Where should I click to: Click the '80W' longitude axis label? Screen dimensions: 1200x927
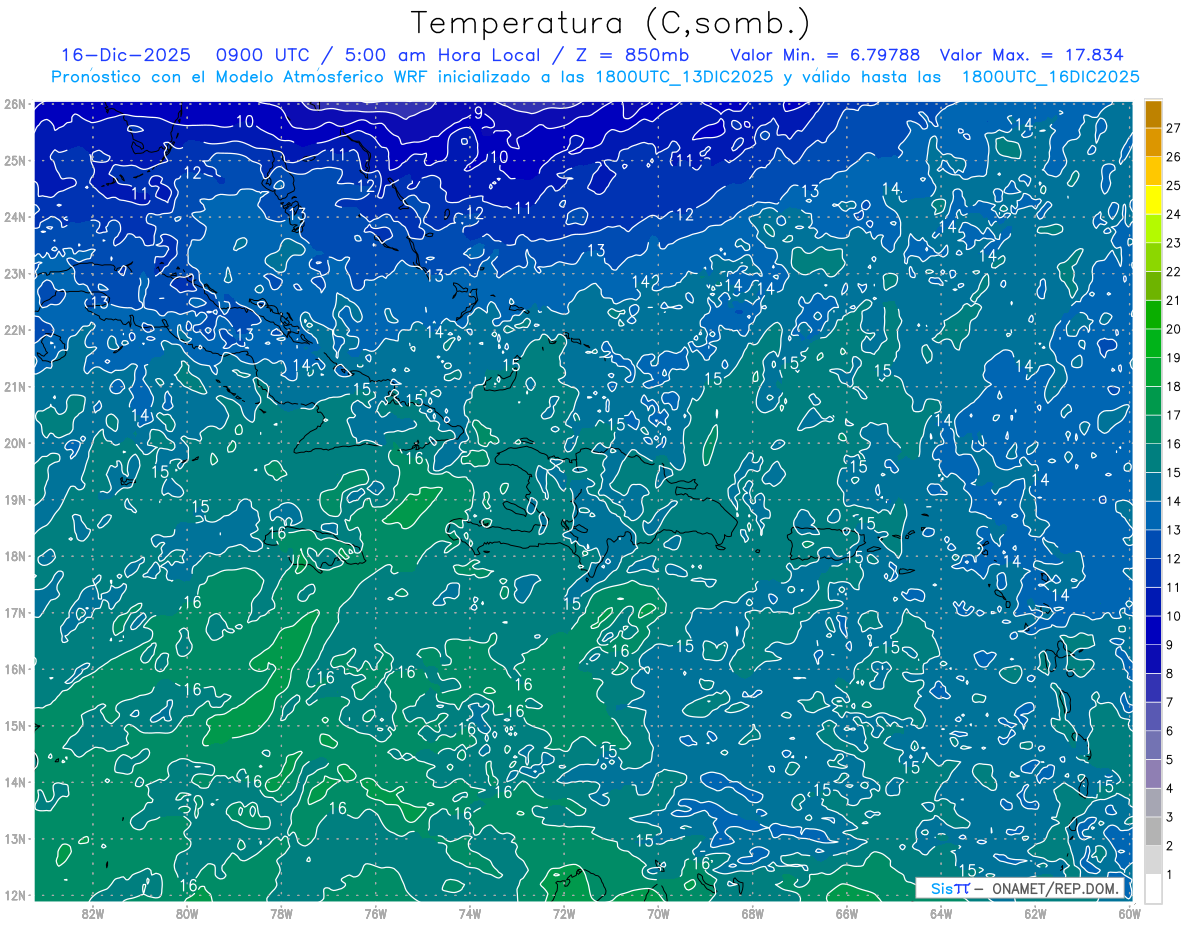coord(187,913)
